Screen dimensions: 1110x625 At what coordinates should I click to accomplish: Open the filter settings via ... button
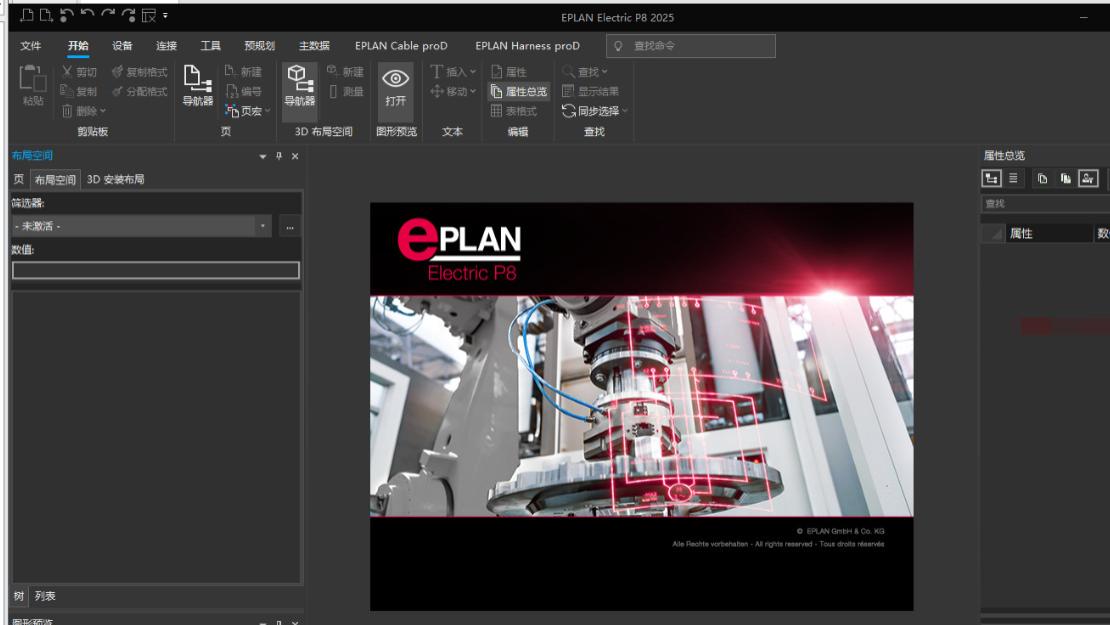click(x=288, y=226)
